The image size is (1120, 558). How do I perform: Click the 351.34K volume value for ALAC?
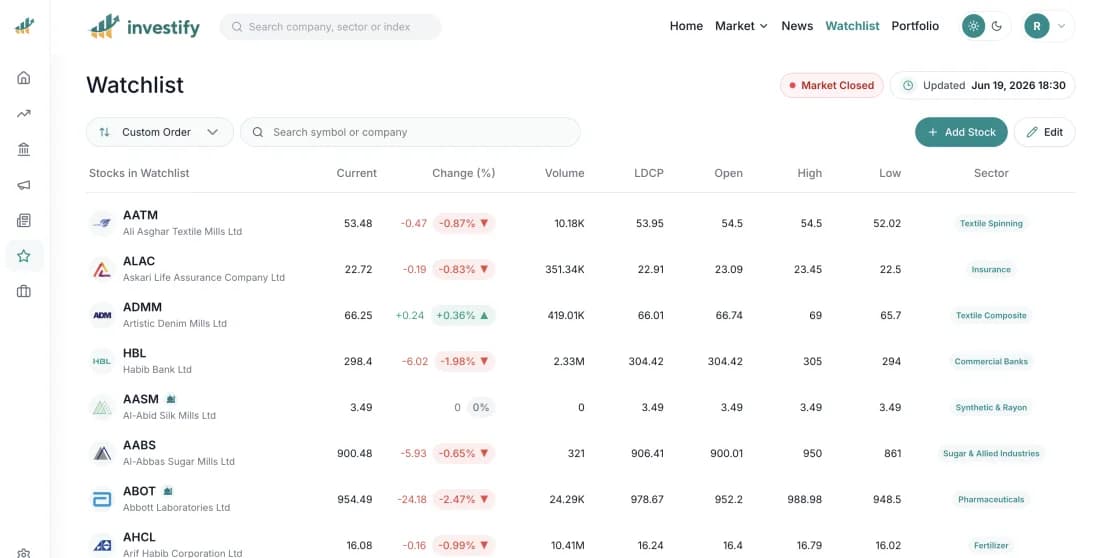point(564,269)
